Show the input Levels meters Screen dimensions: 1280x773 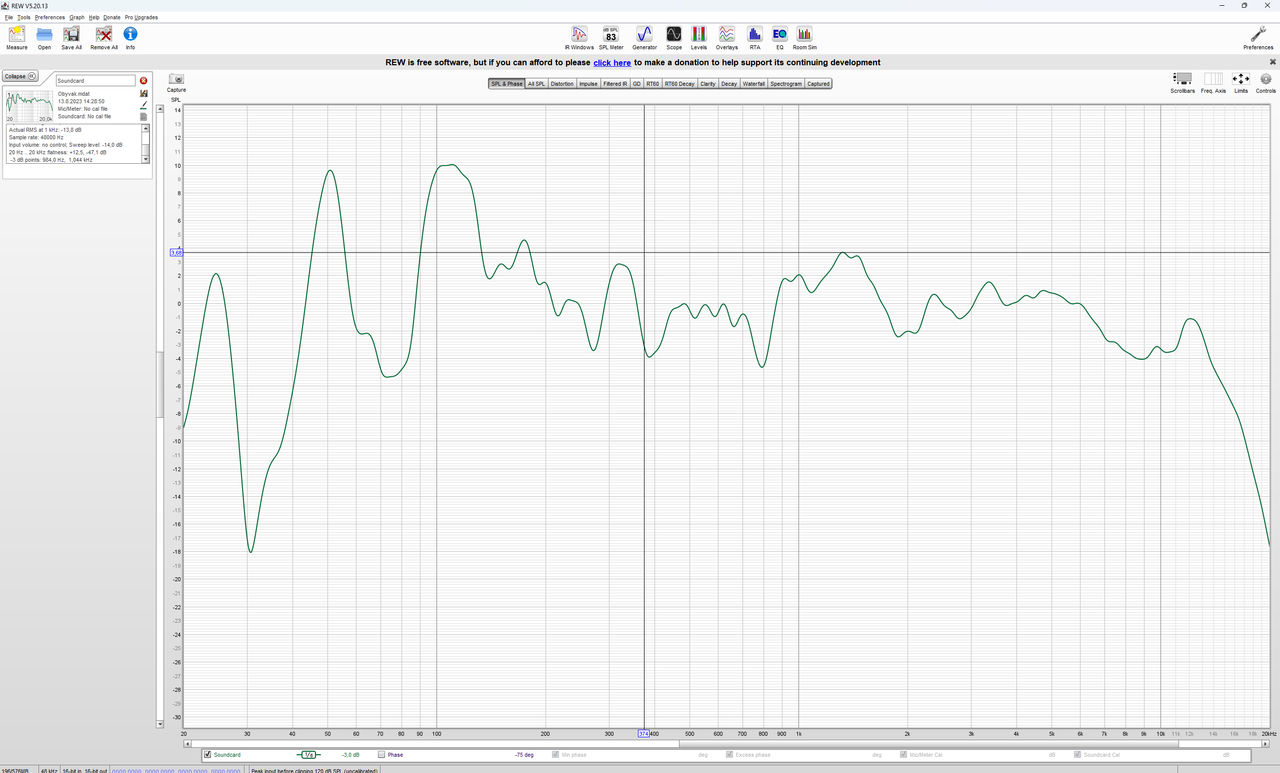(699, 38)
